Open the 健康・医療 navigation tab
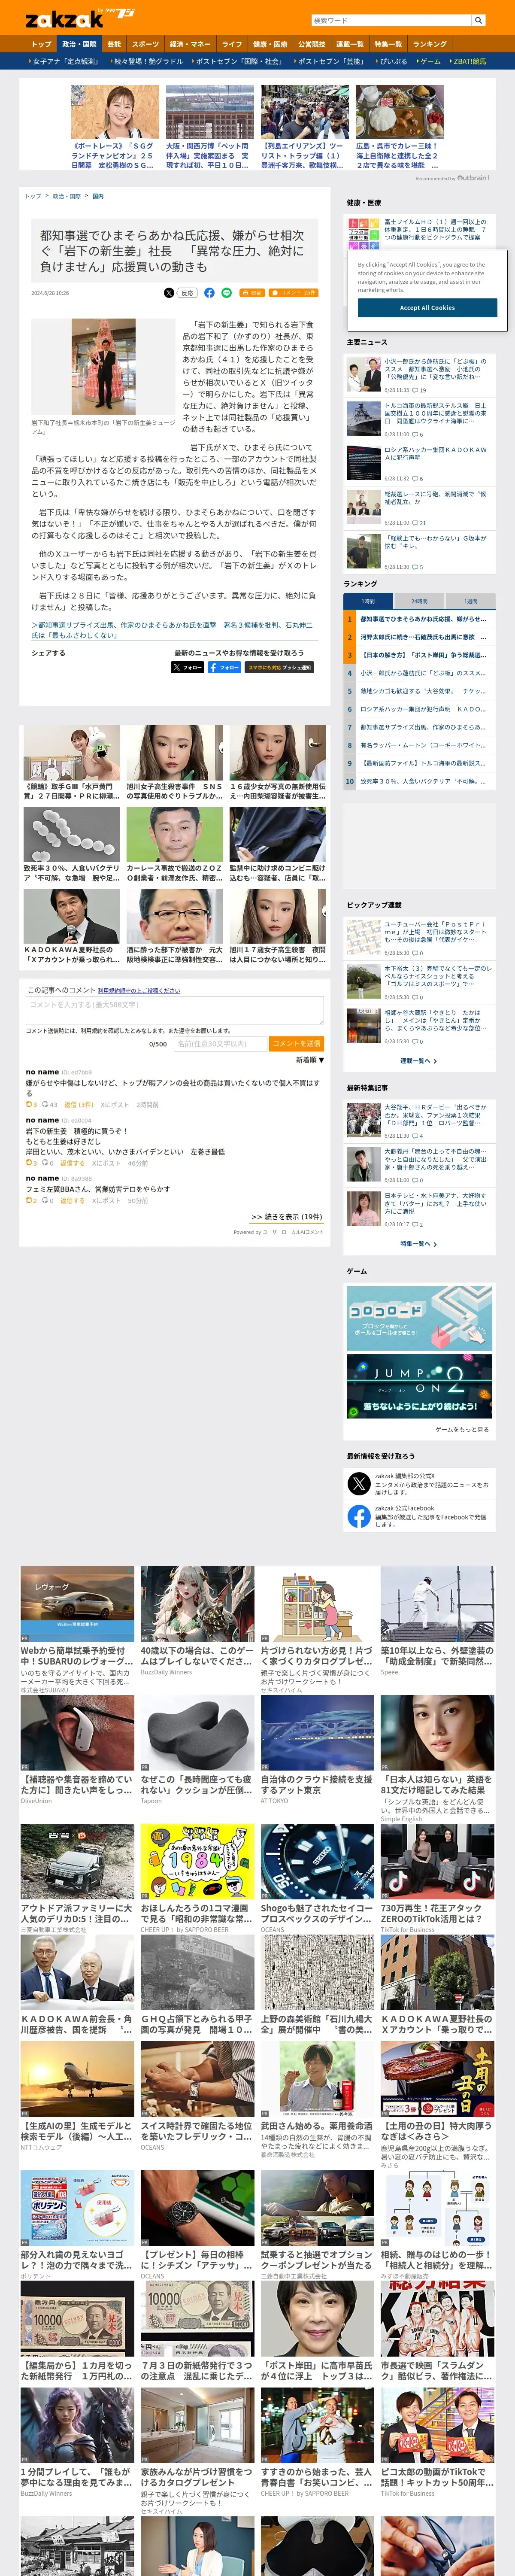This screenshot has height=2576, width=515. click(x=270, y=44)
